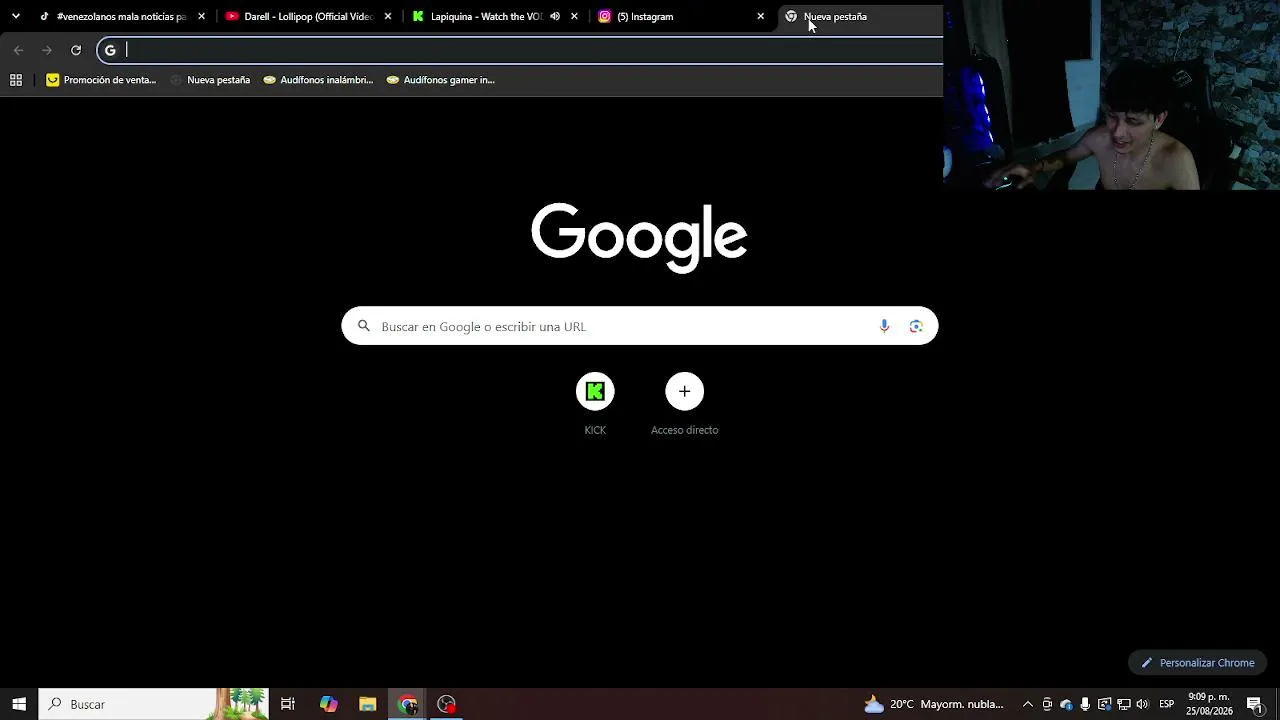This screenshot has width=1280, height=720.
Task: Select the Nueva pestaña tab
Action: [860, 16]
